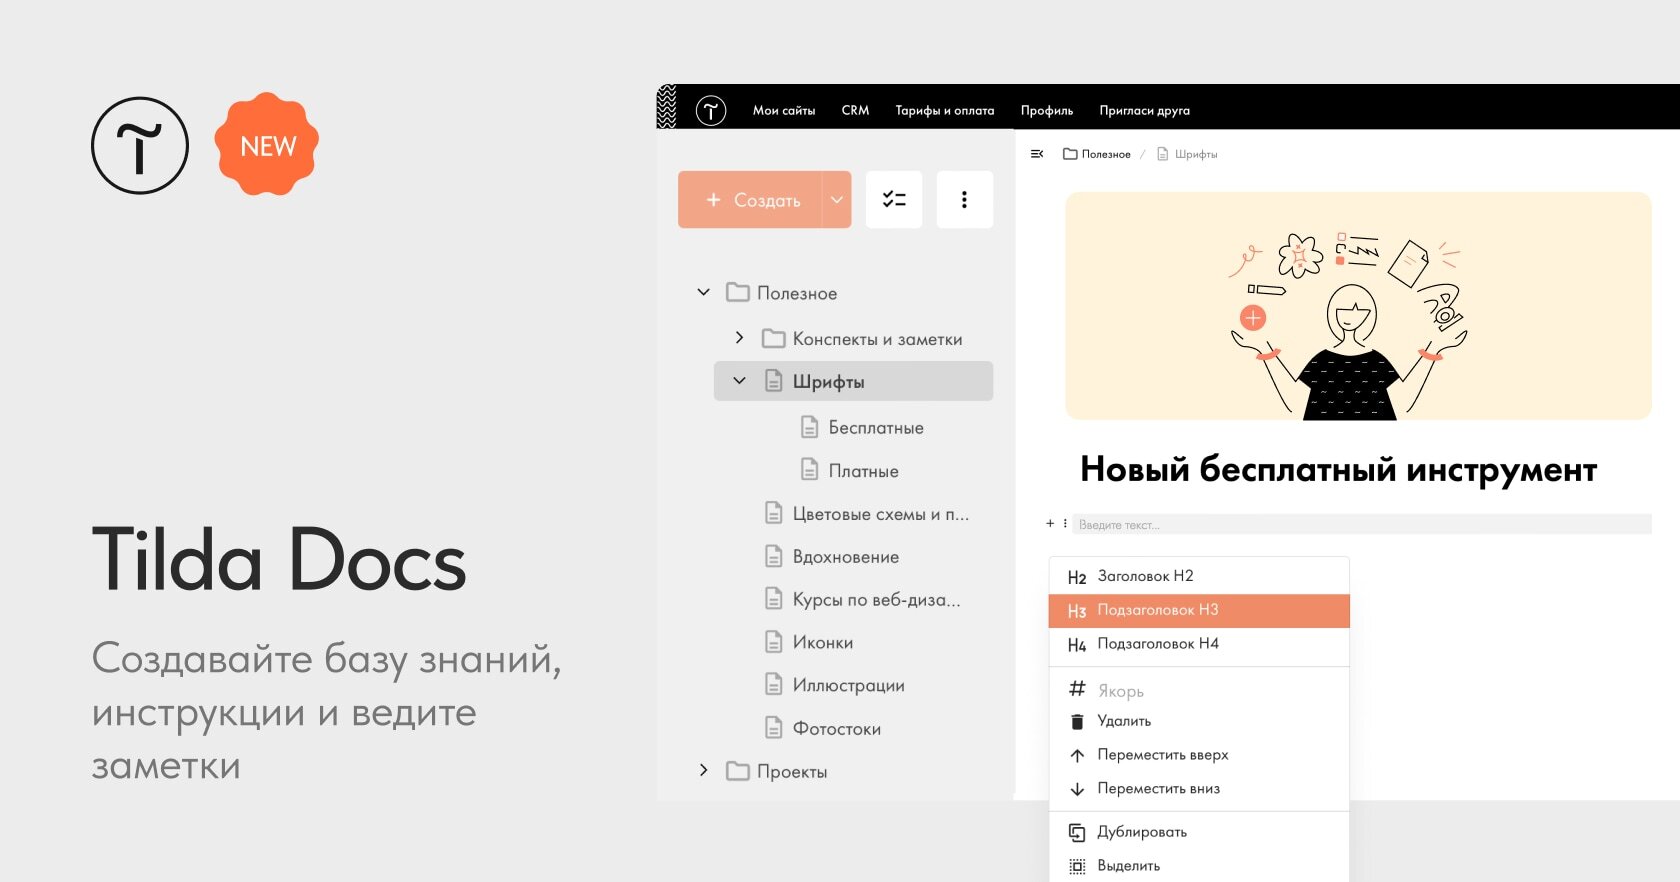
Task: Choose Заголовок H2 in block menu
Action: [x=1199, y=577]
